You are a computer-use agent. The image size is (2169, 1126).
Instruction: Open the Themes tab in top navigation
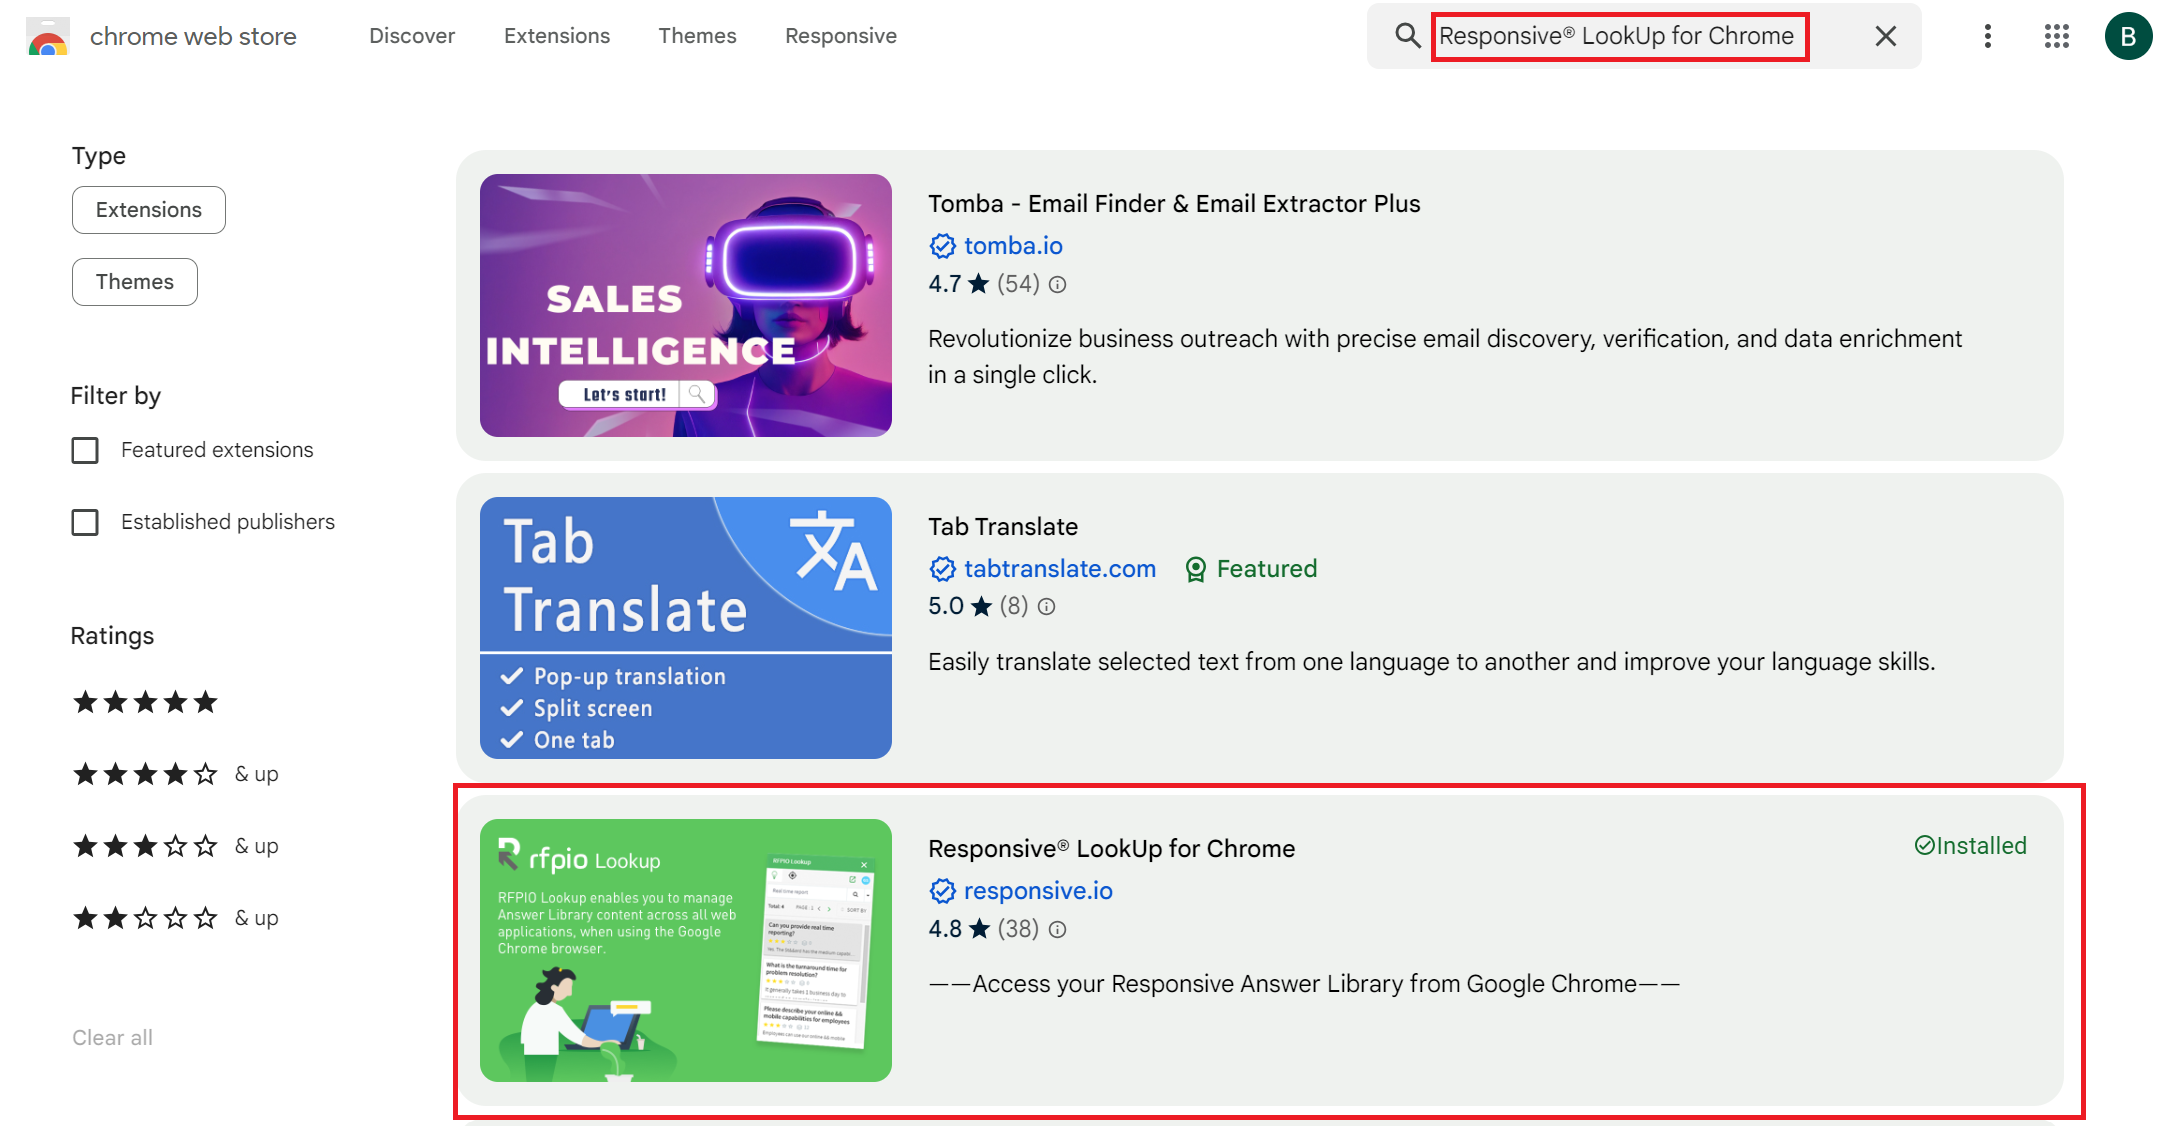click(697, 36)
